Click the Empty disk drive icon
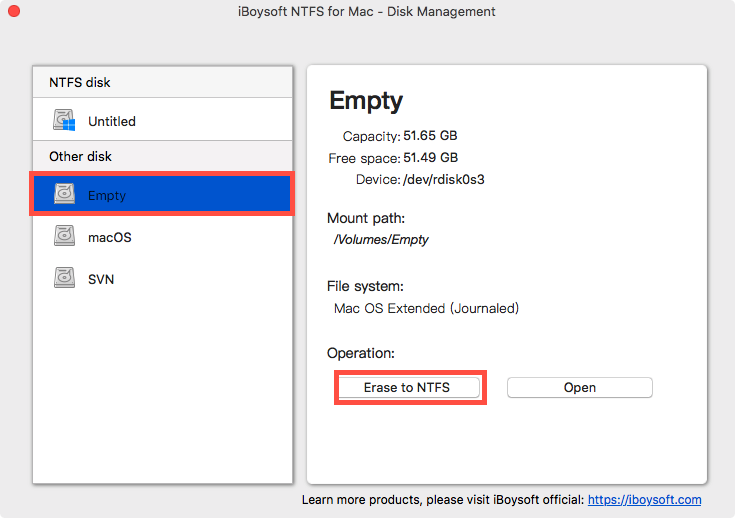 click(x=65, y=195)
